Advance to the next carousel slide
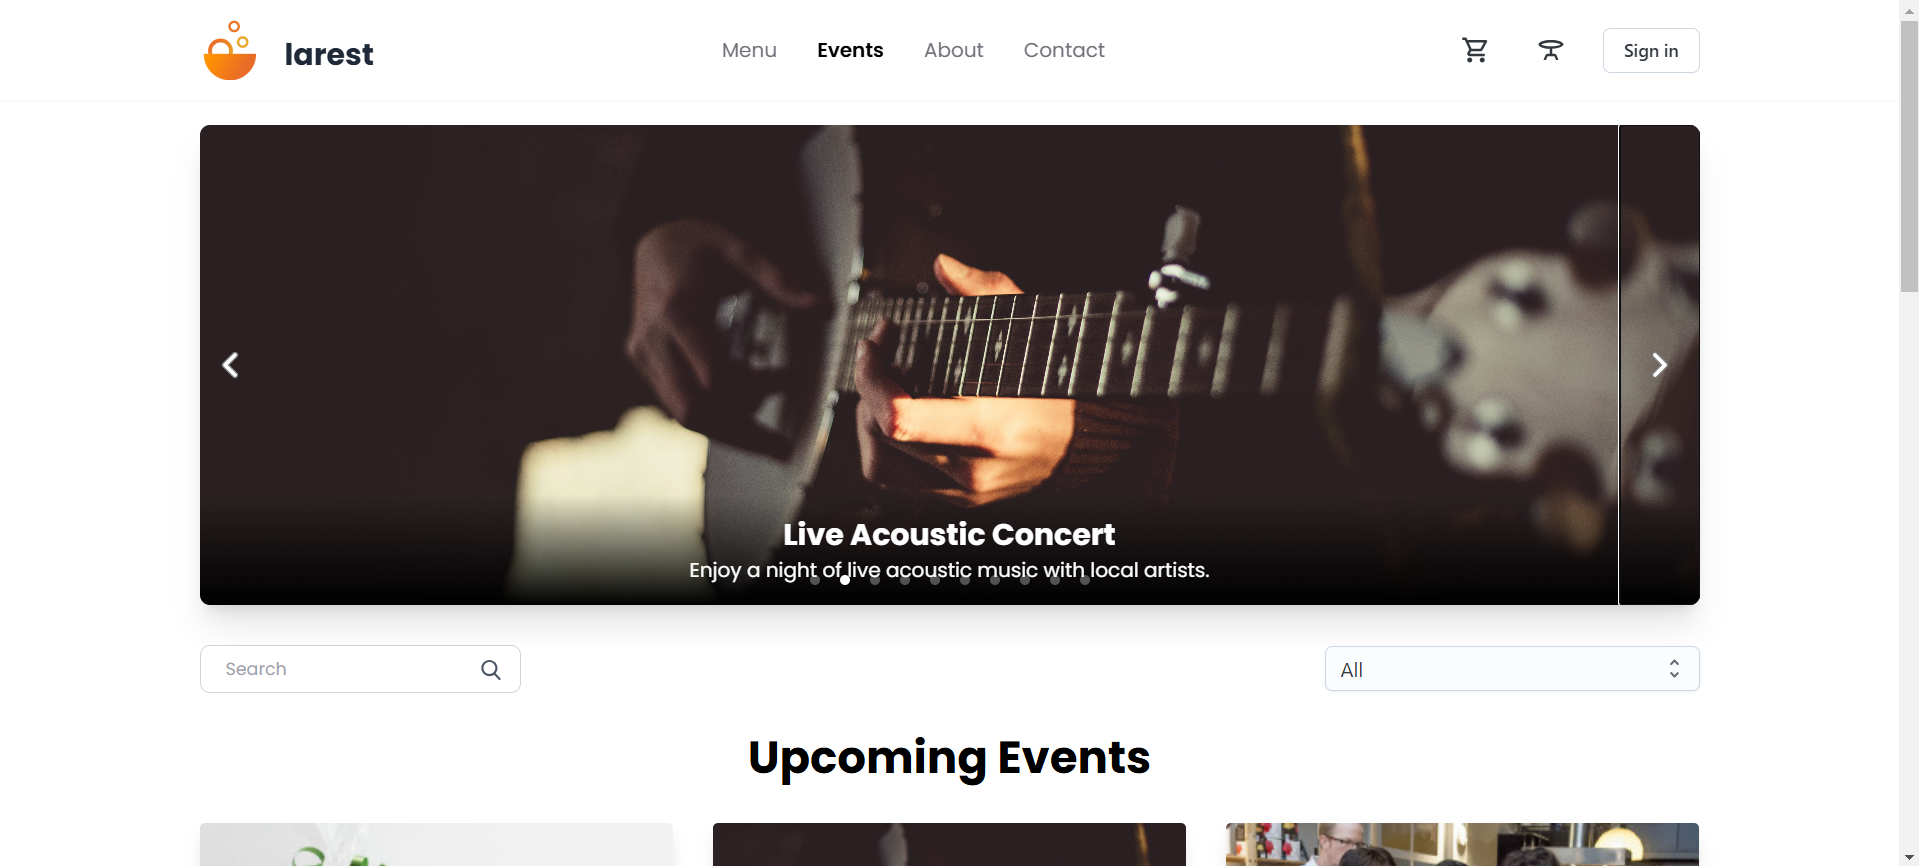 pos(1659,365)
